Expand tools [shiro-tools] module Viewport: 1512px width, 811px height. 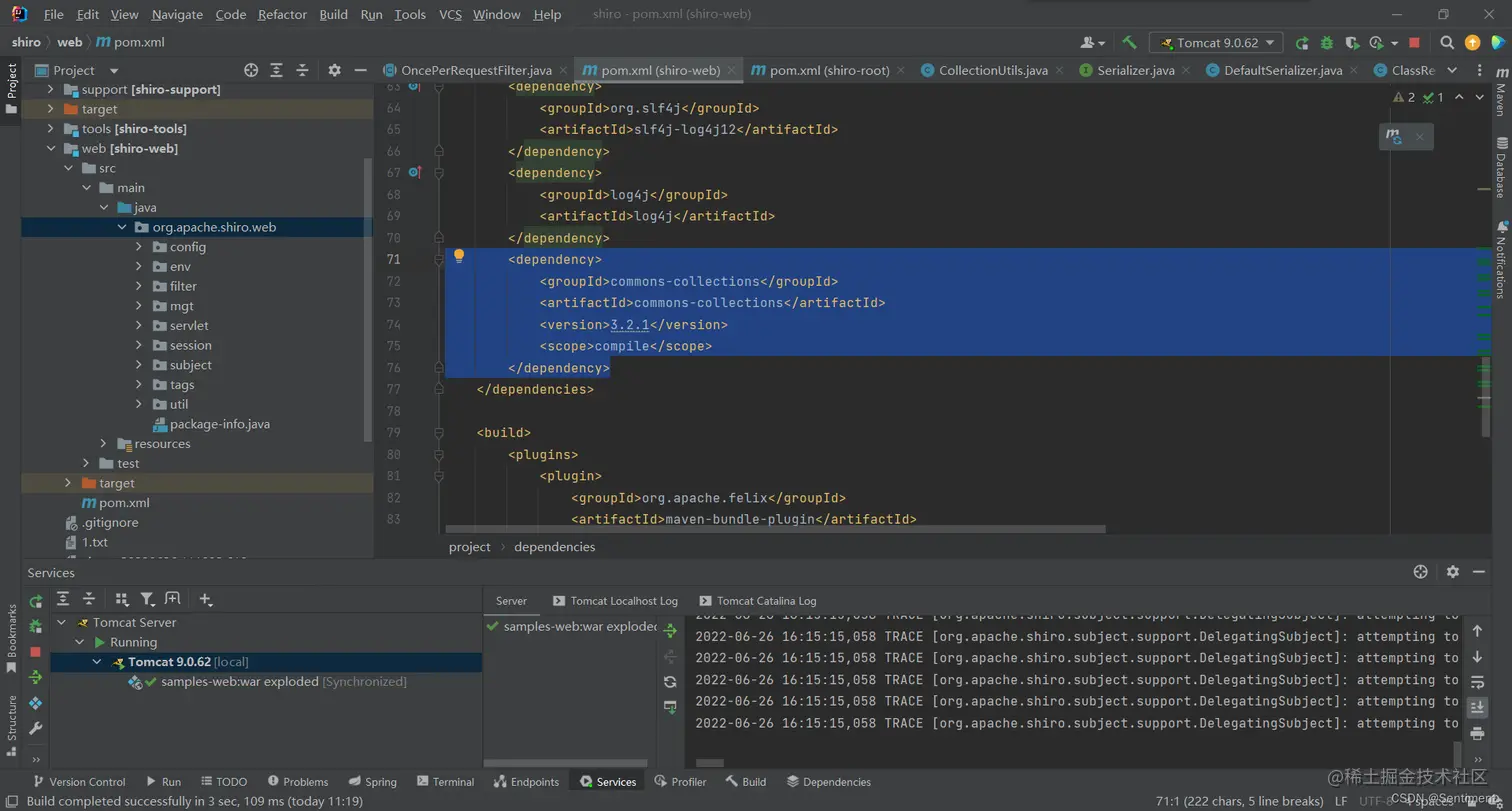pos(51,129)
